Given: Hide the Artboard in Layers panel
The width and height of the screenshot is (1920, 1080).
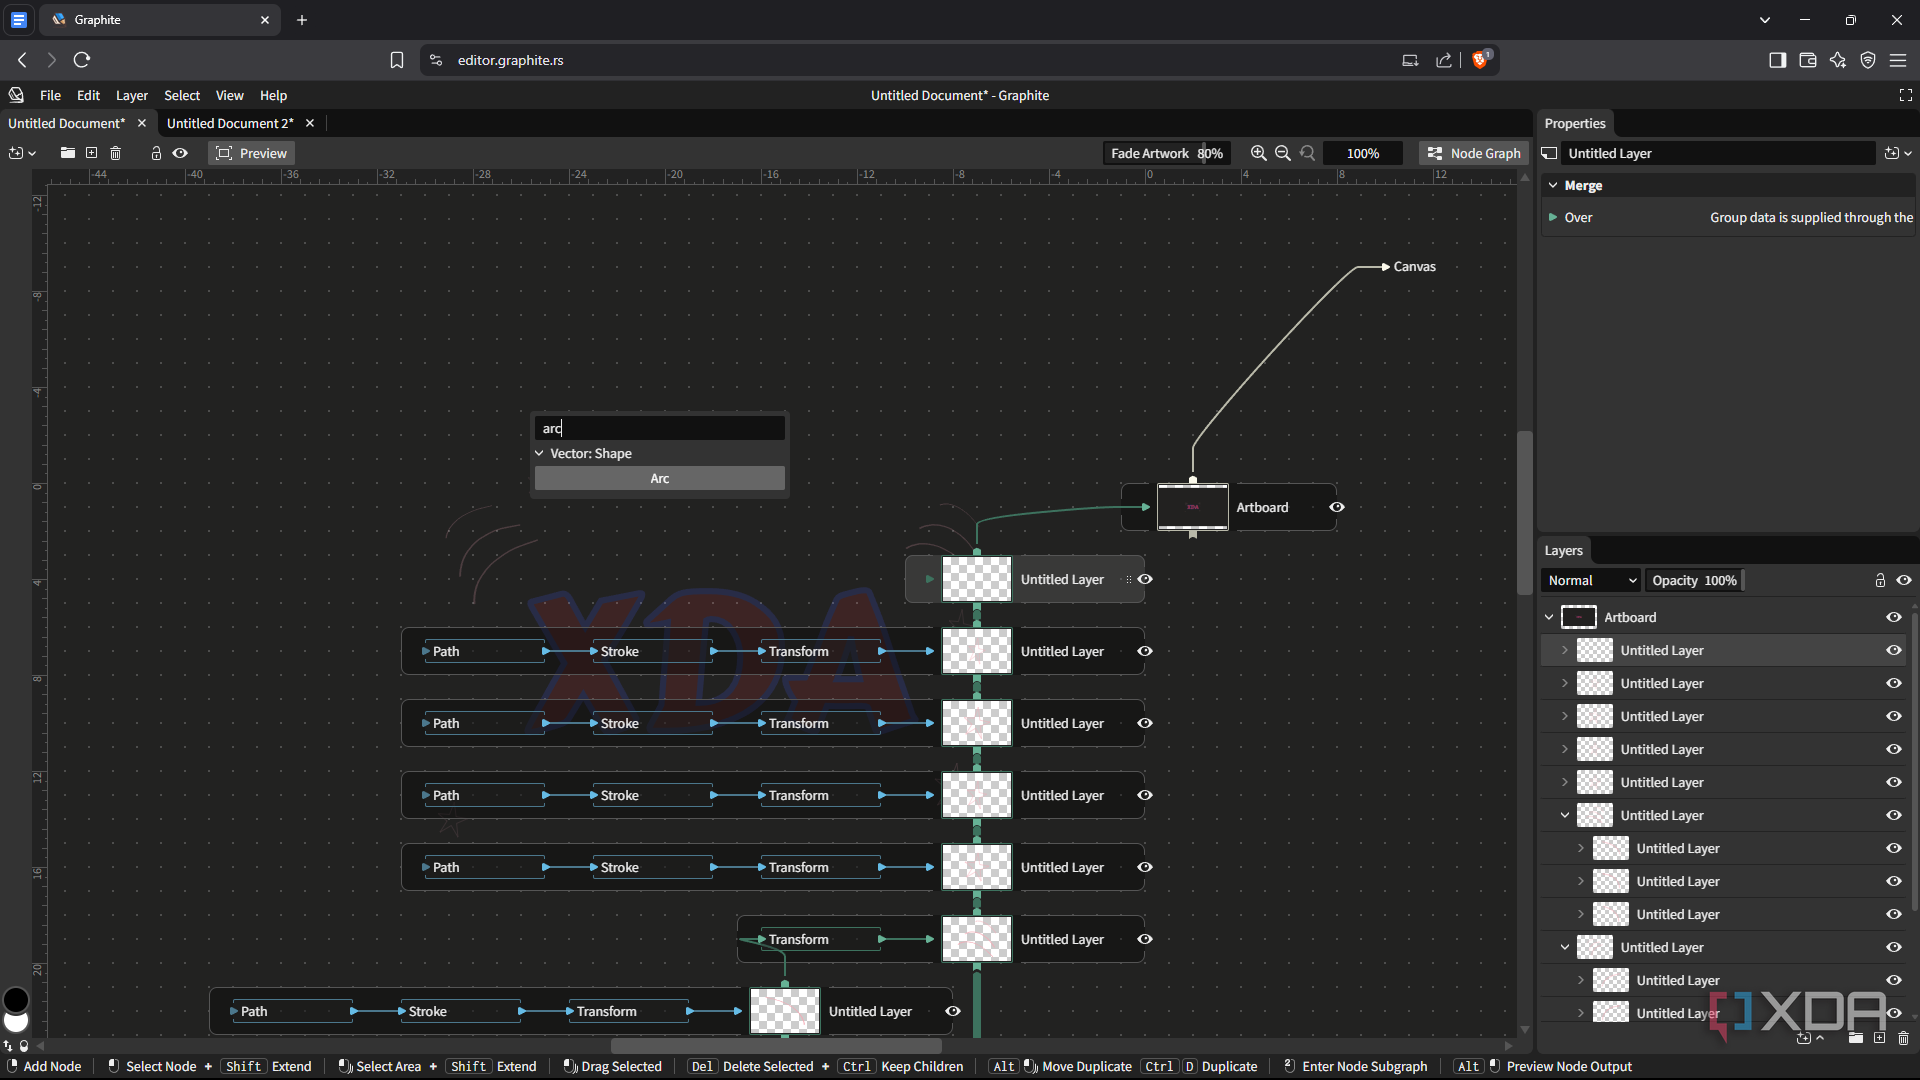Looking at the screenshot, I should tap(1893, 617).
